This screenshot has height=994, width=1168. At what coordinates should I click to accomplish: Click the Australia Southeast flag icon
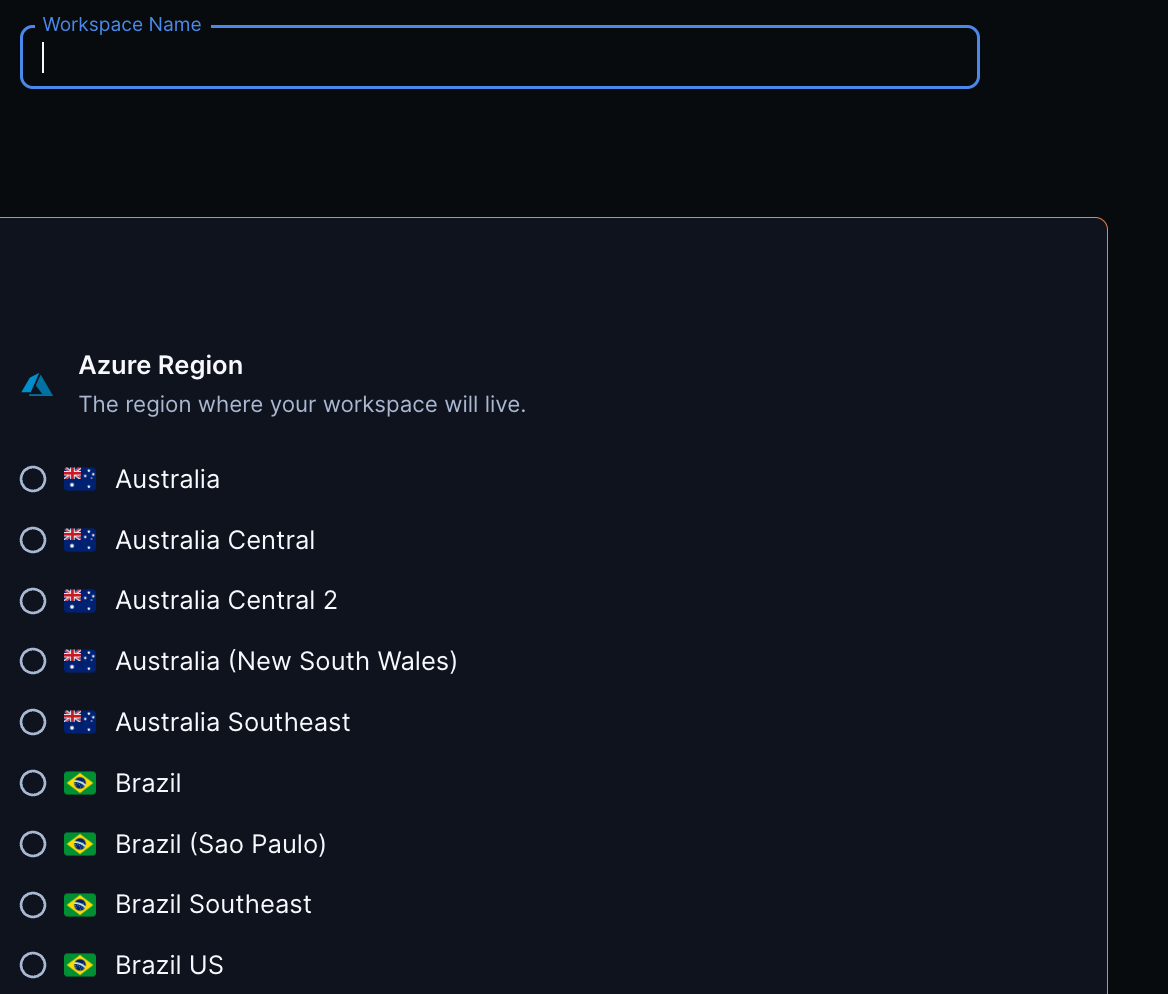tap(79, 721)
